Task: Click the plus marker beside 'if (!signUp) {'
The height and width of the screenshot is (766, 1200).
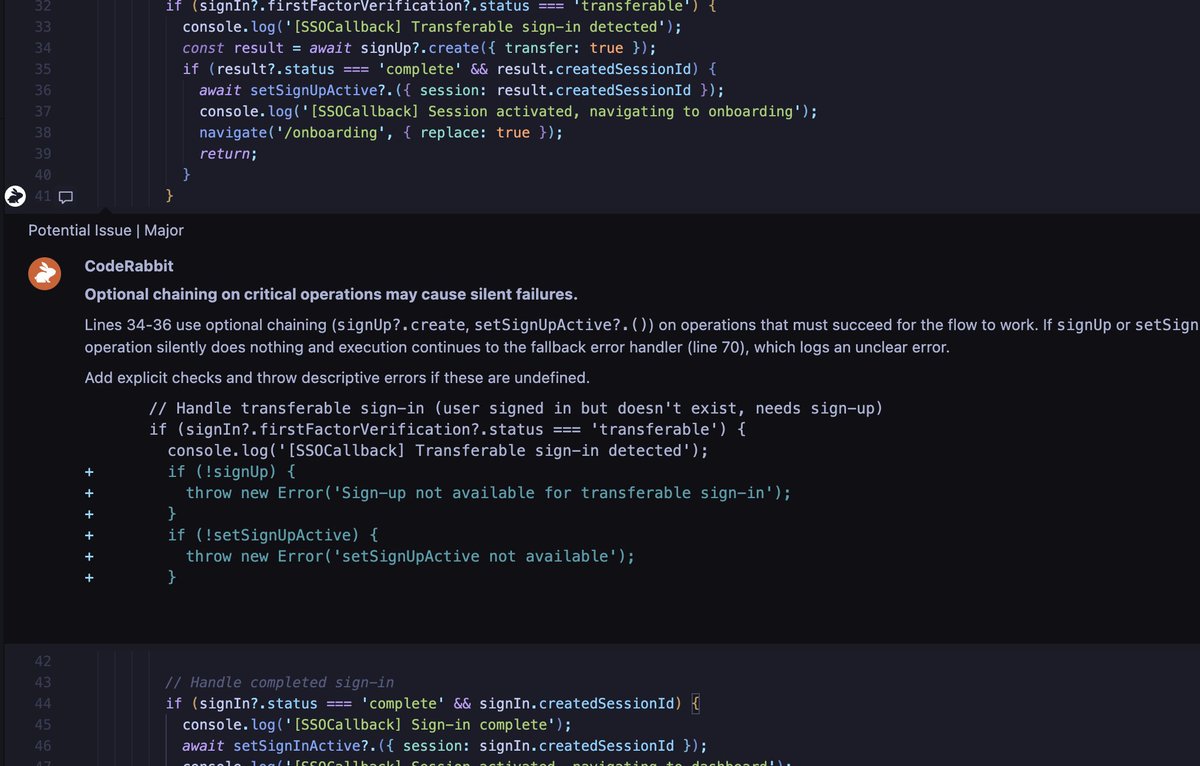Action: coord(89,471)
